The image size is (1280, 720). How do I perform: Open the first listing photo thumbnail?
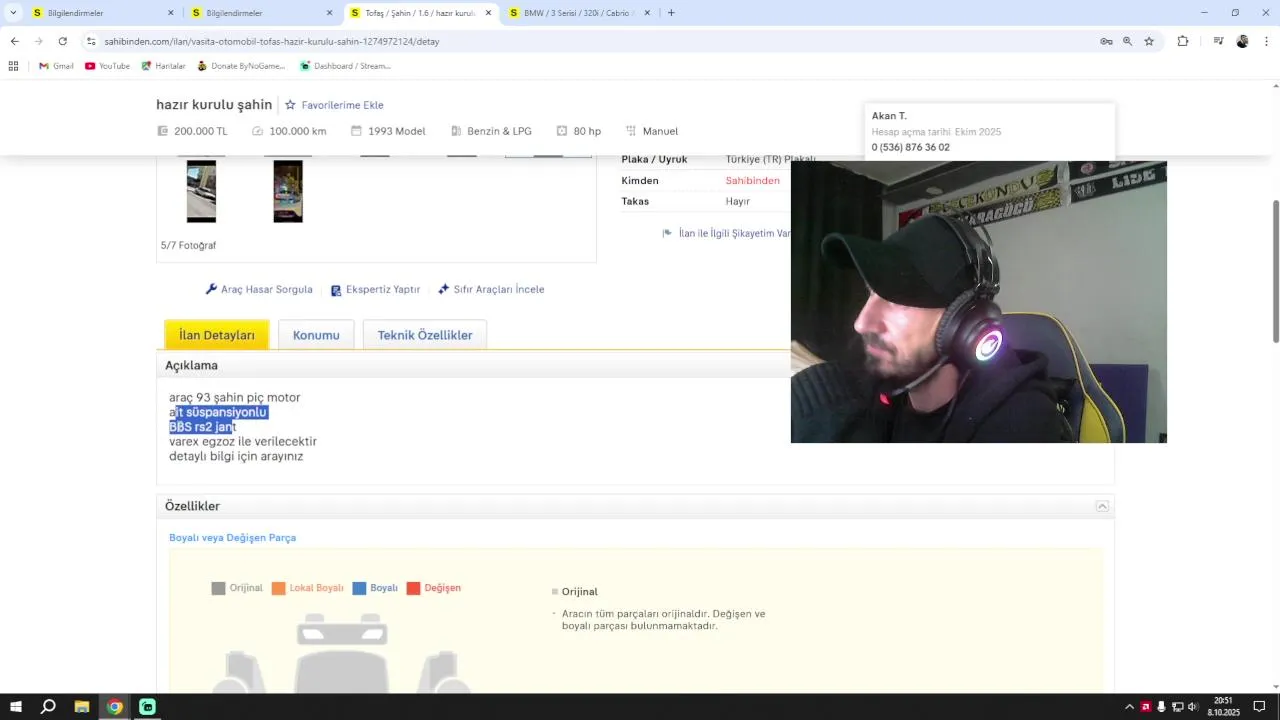pos(201,191)
